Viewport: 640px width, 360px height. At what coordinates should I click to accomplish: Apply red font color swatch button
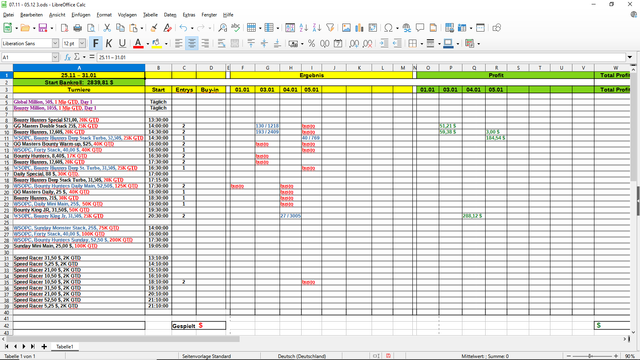coord(138,43)
